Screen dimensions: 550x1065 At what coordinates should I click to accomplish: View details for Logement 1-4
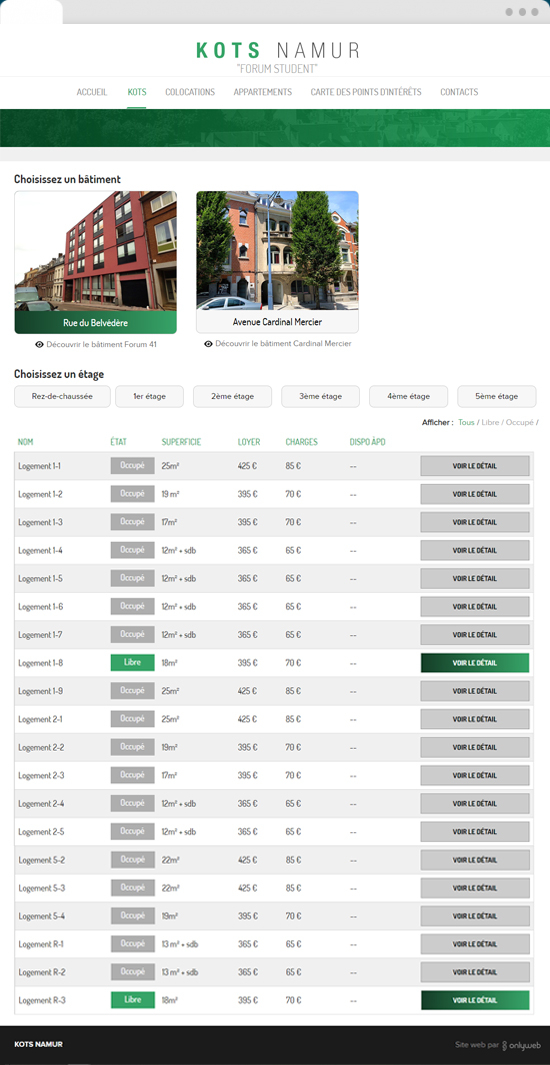475,551
